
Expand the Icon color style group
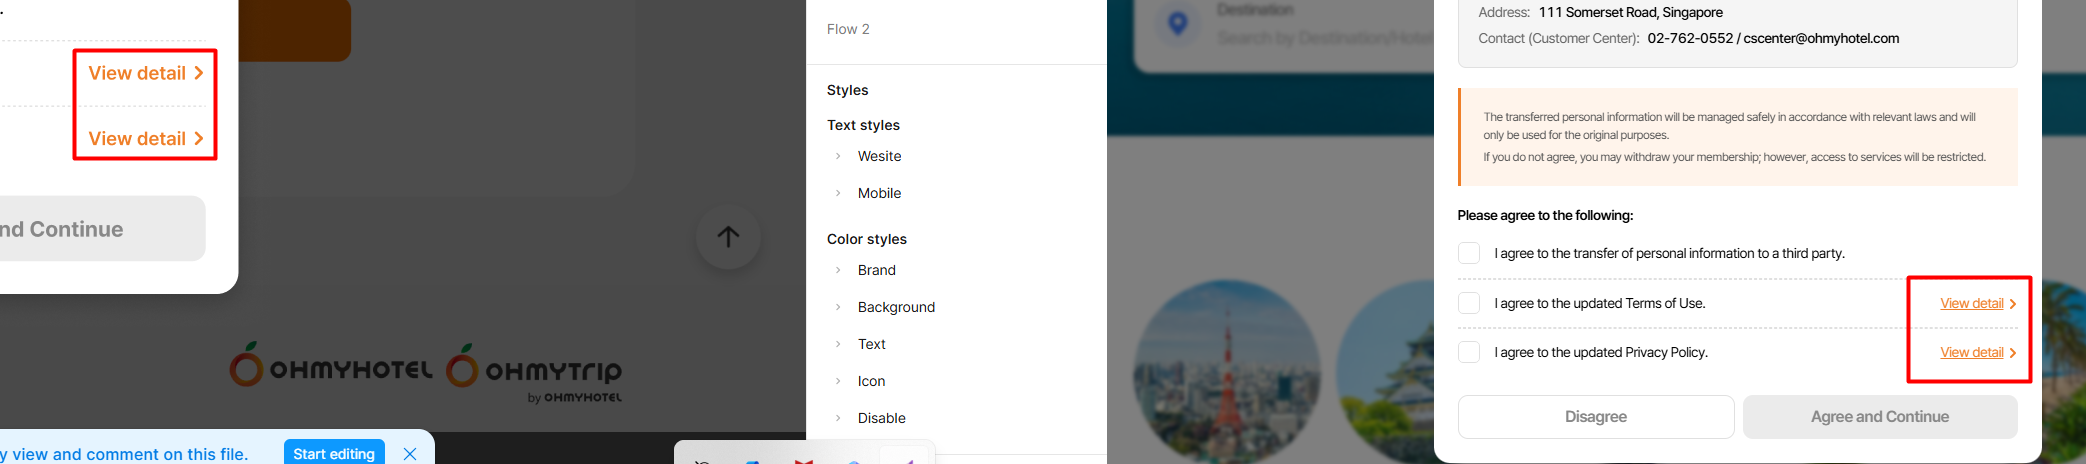[x=838, y=381]
